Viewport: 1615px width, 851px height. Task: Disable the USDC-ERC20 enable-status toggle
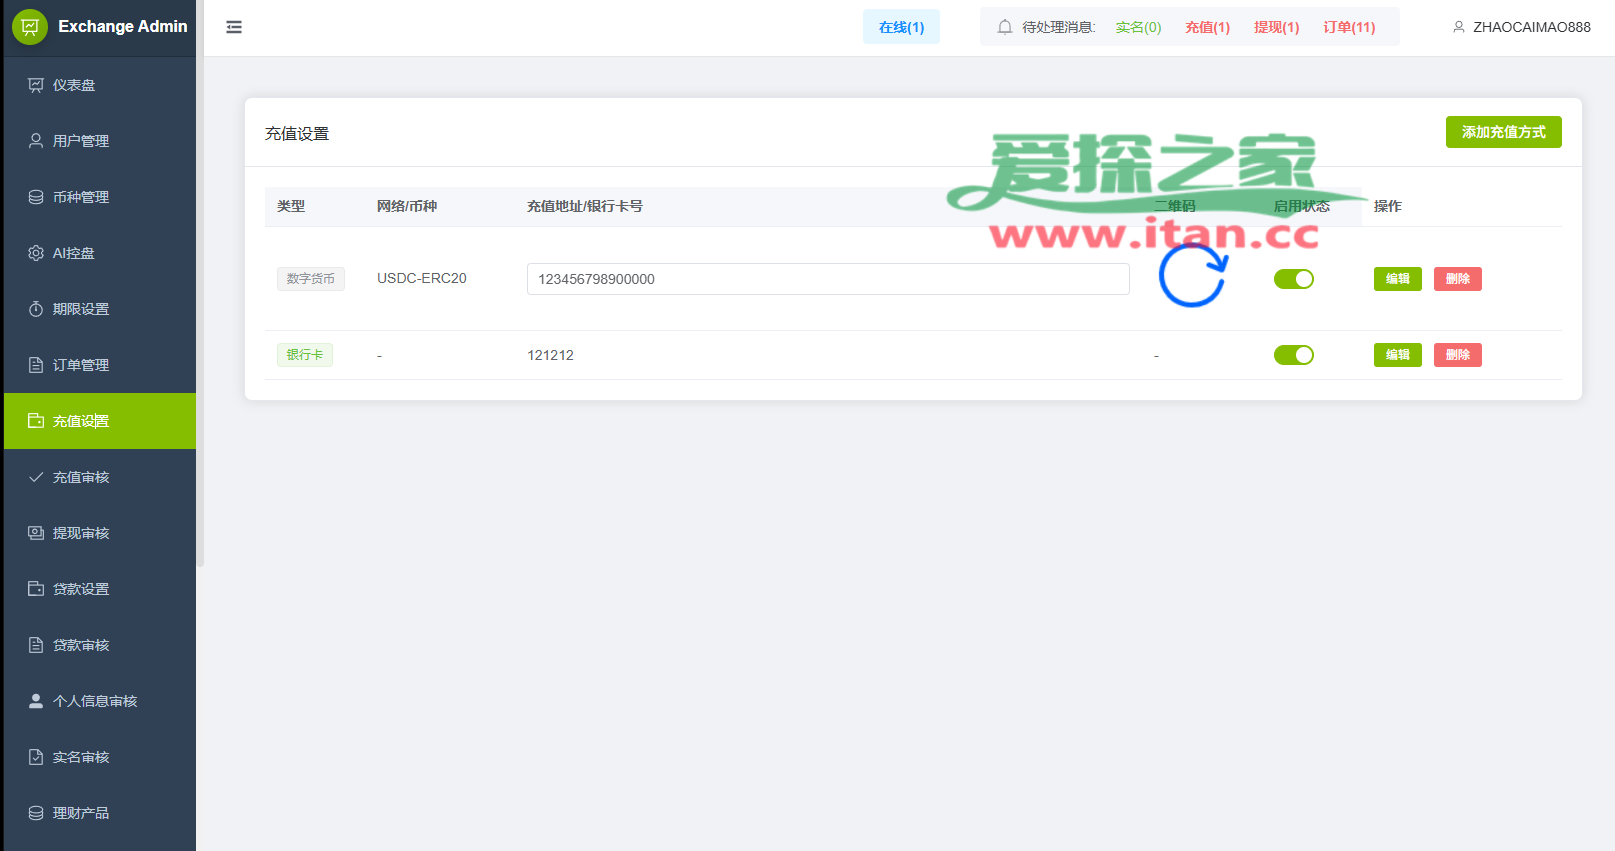point(1293,279)
